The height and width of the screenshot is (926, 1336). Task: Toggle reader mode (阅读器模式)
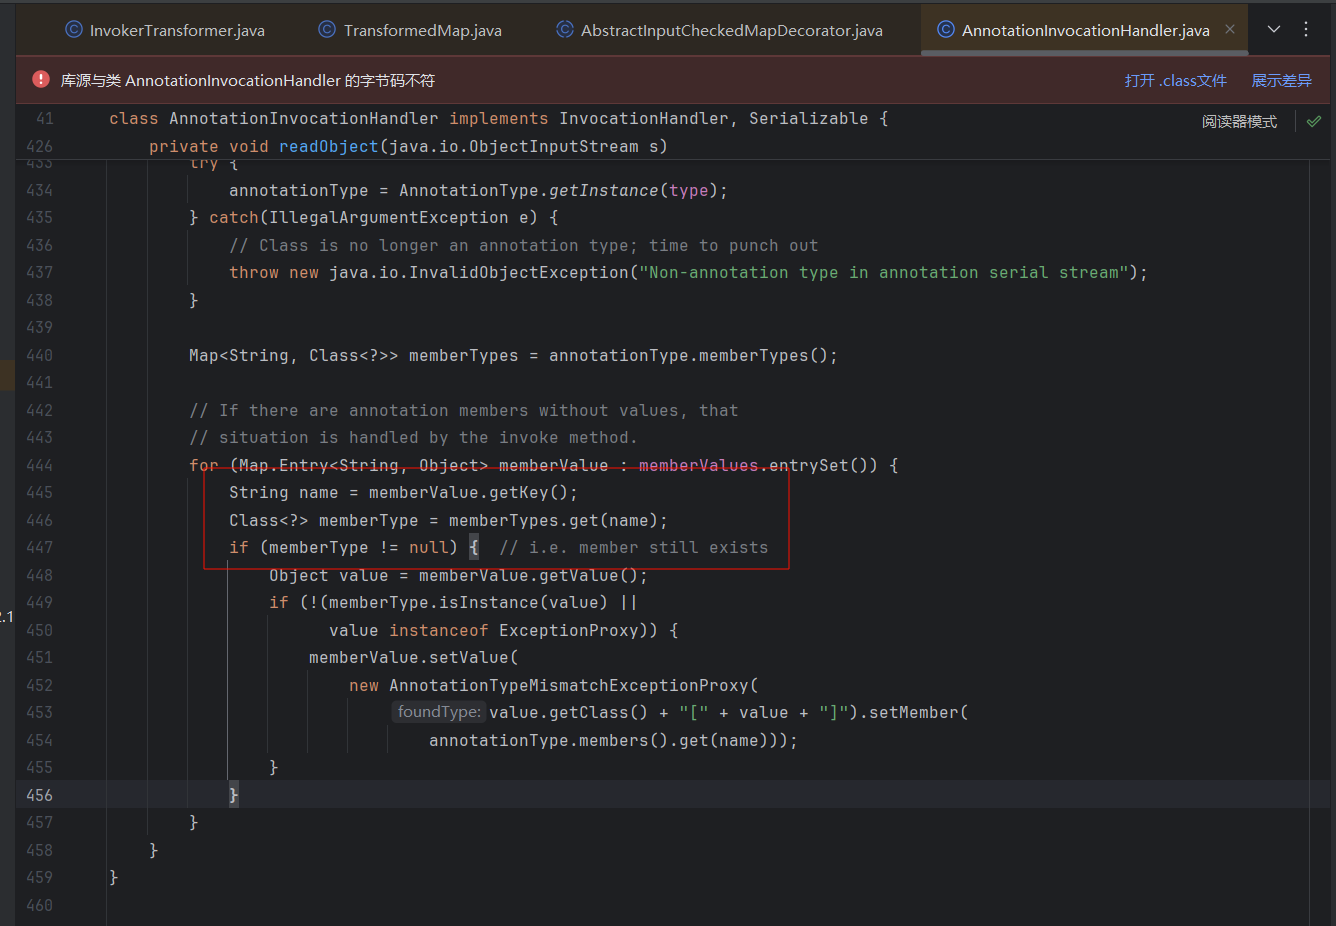point(1239,121)
